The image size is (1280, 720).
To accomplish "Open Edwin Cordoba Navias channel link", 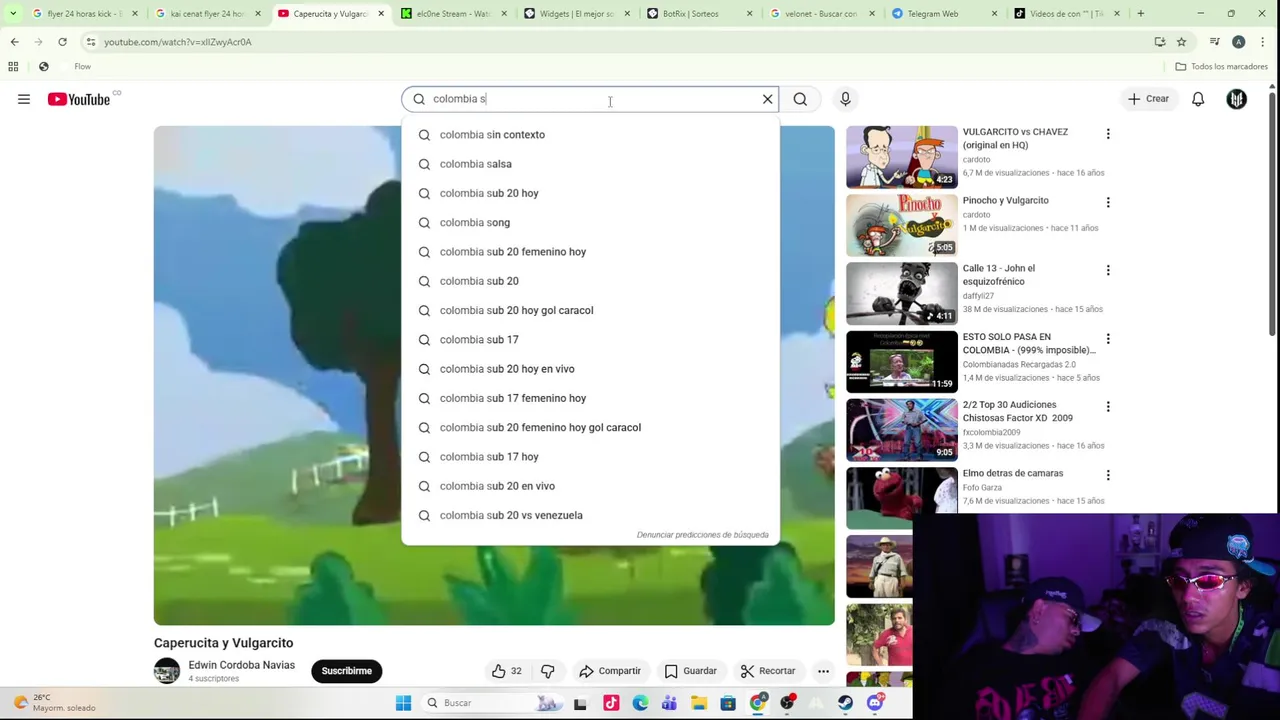I will (241, 665).
